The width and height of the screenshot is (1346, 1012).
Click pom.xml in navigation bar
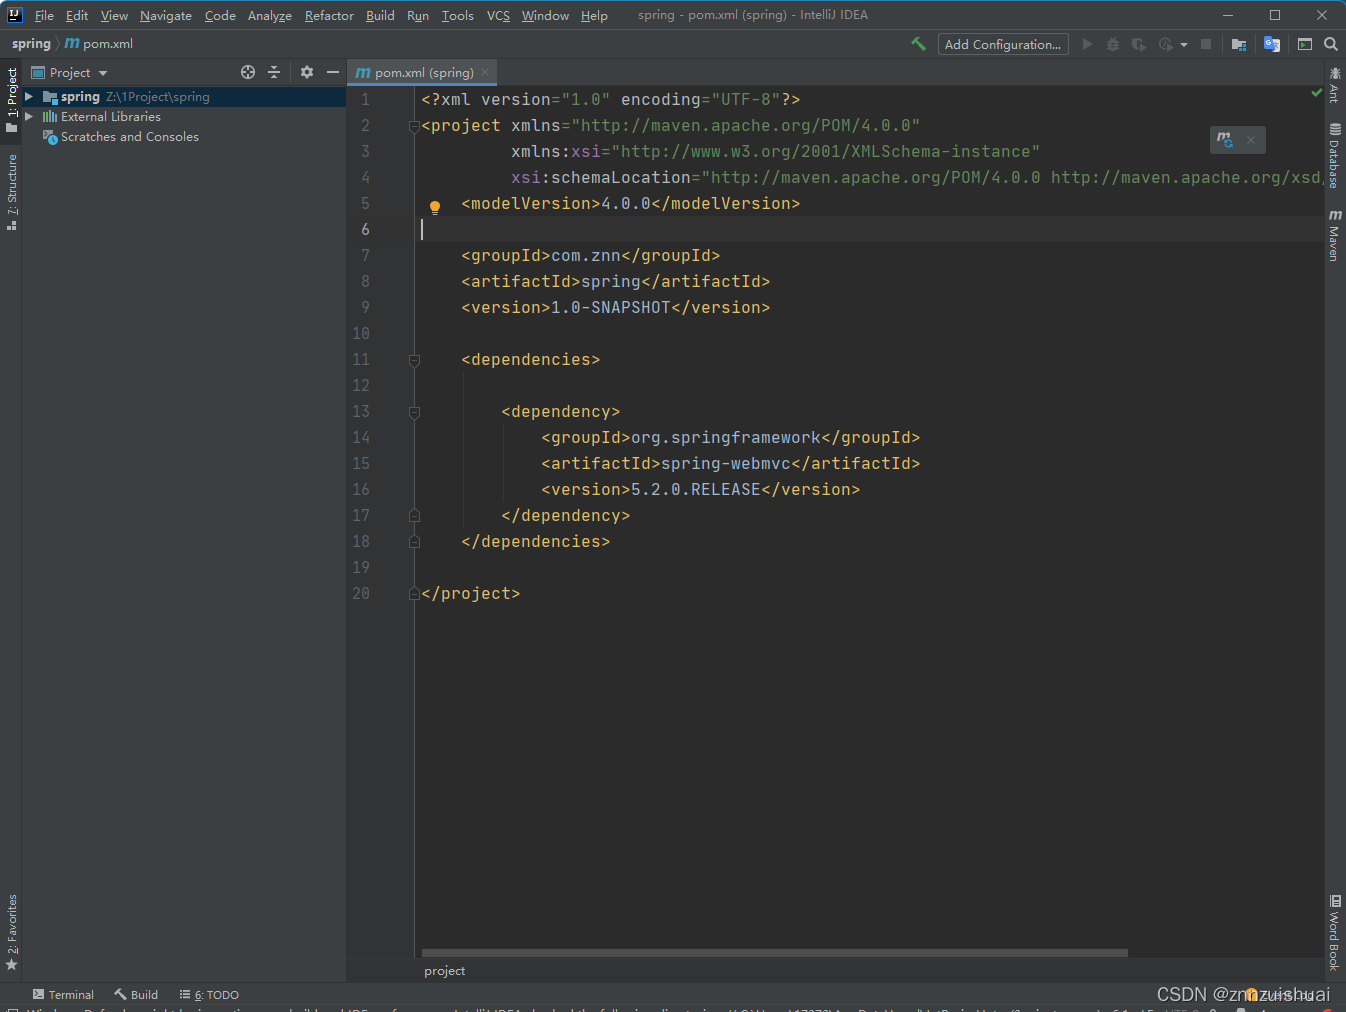[99, 44]
